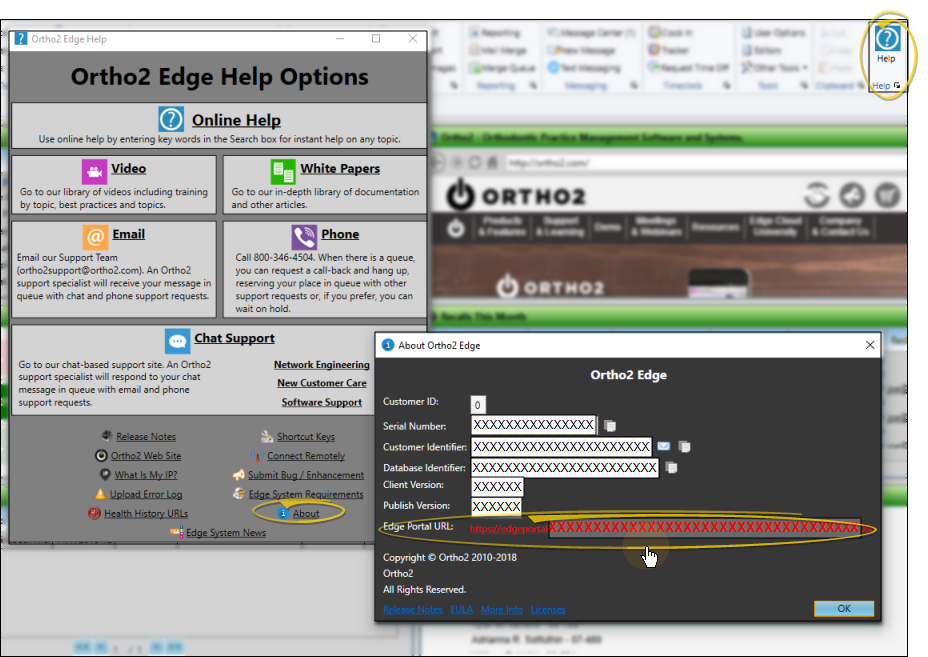Screen dimensions: 928x657
Task: Click the Online Help question mark icon
Action: point(171,120)
